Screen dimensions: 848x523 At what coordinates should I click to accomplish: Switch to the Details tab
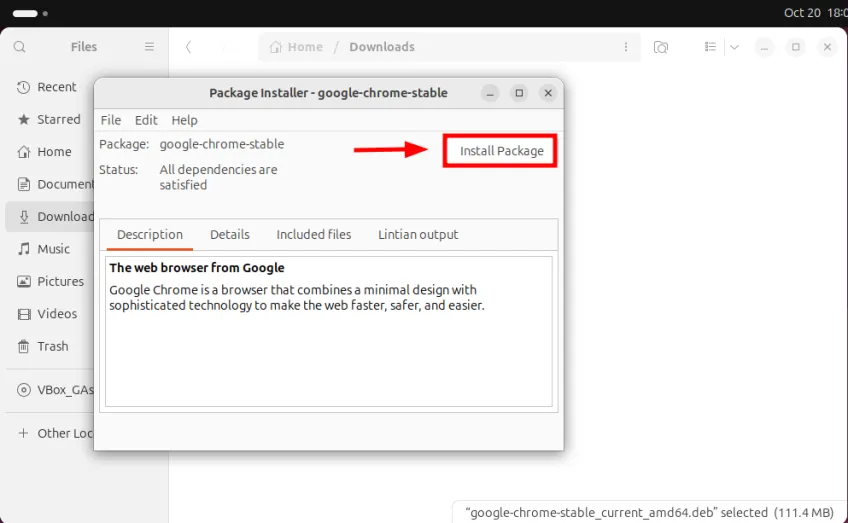click(x=229, y=234)
